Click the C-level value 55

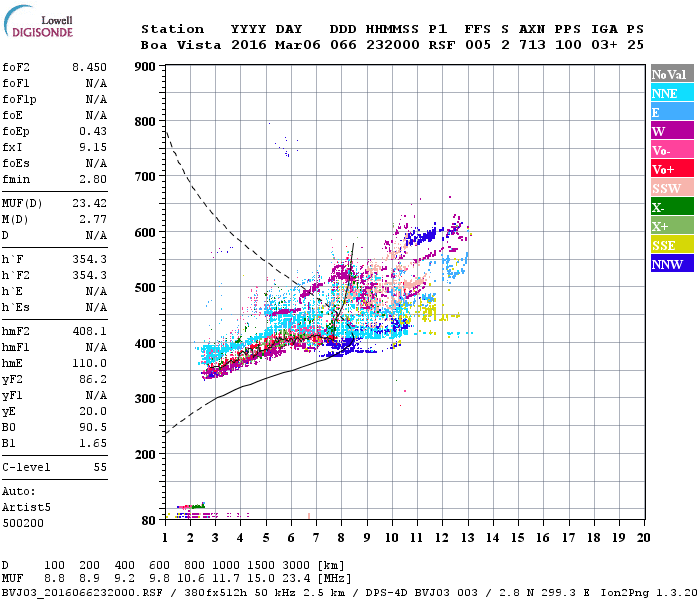coord(100,467)
